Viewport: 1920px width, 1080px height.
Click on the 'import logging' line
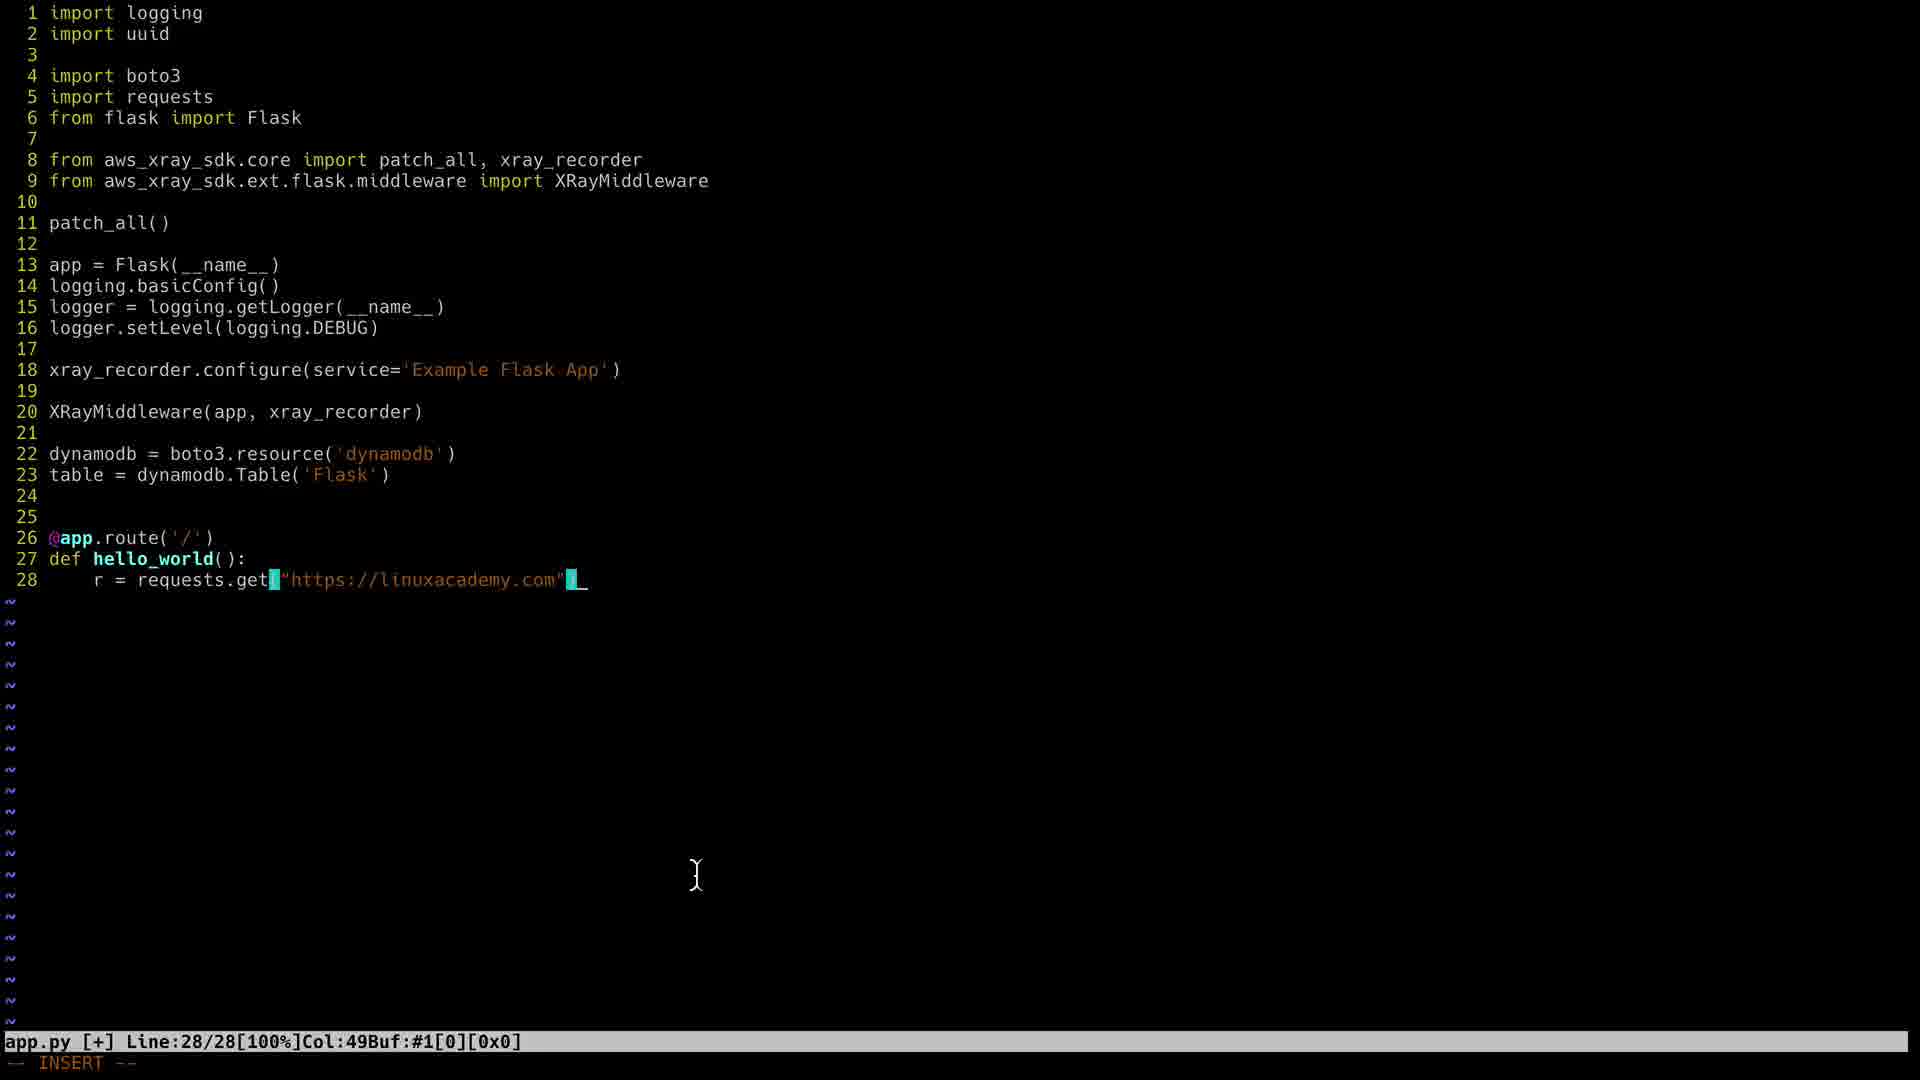tap(126, 13)
